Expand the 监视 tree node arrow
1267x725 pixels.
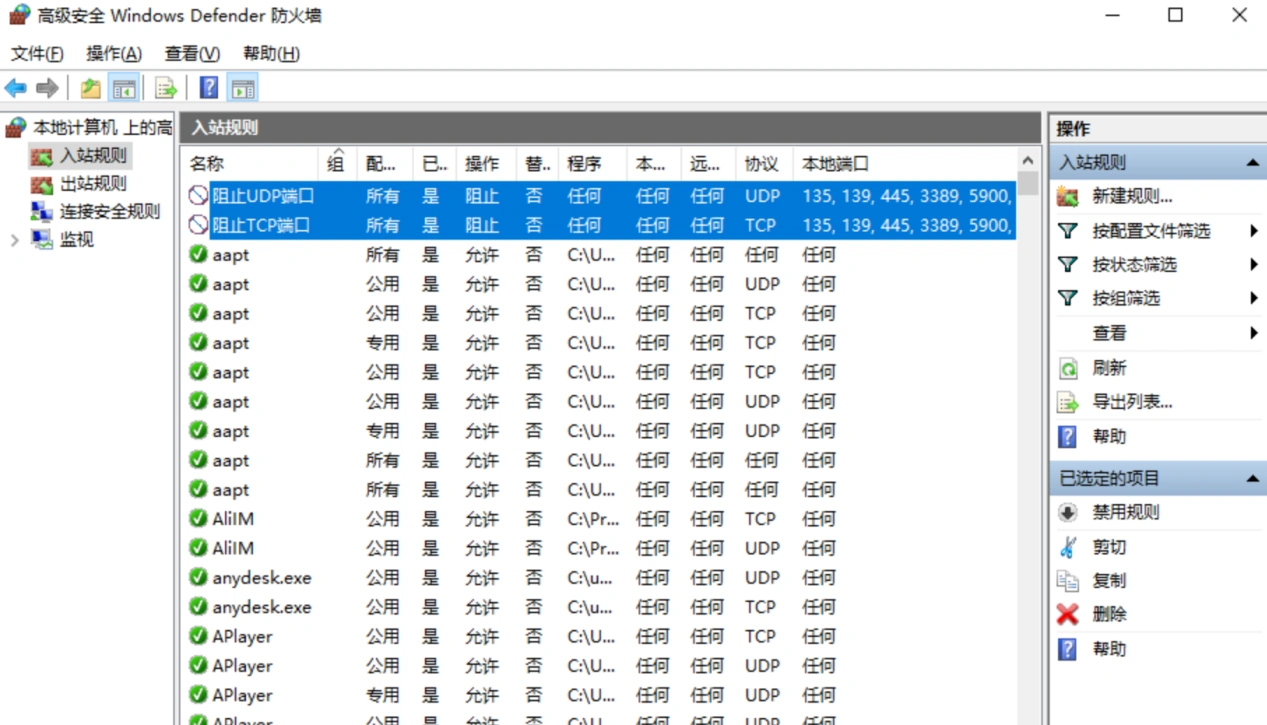tap(14, 240)
